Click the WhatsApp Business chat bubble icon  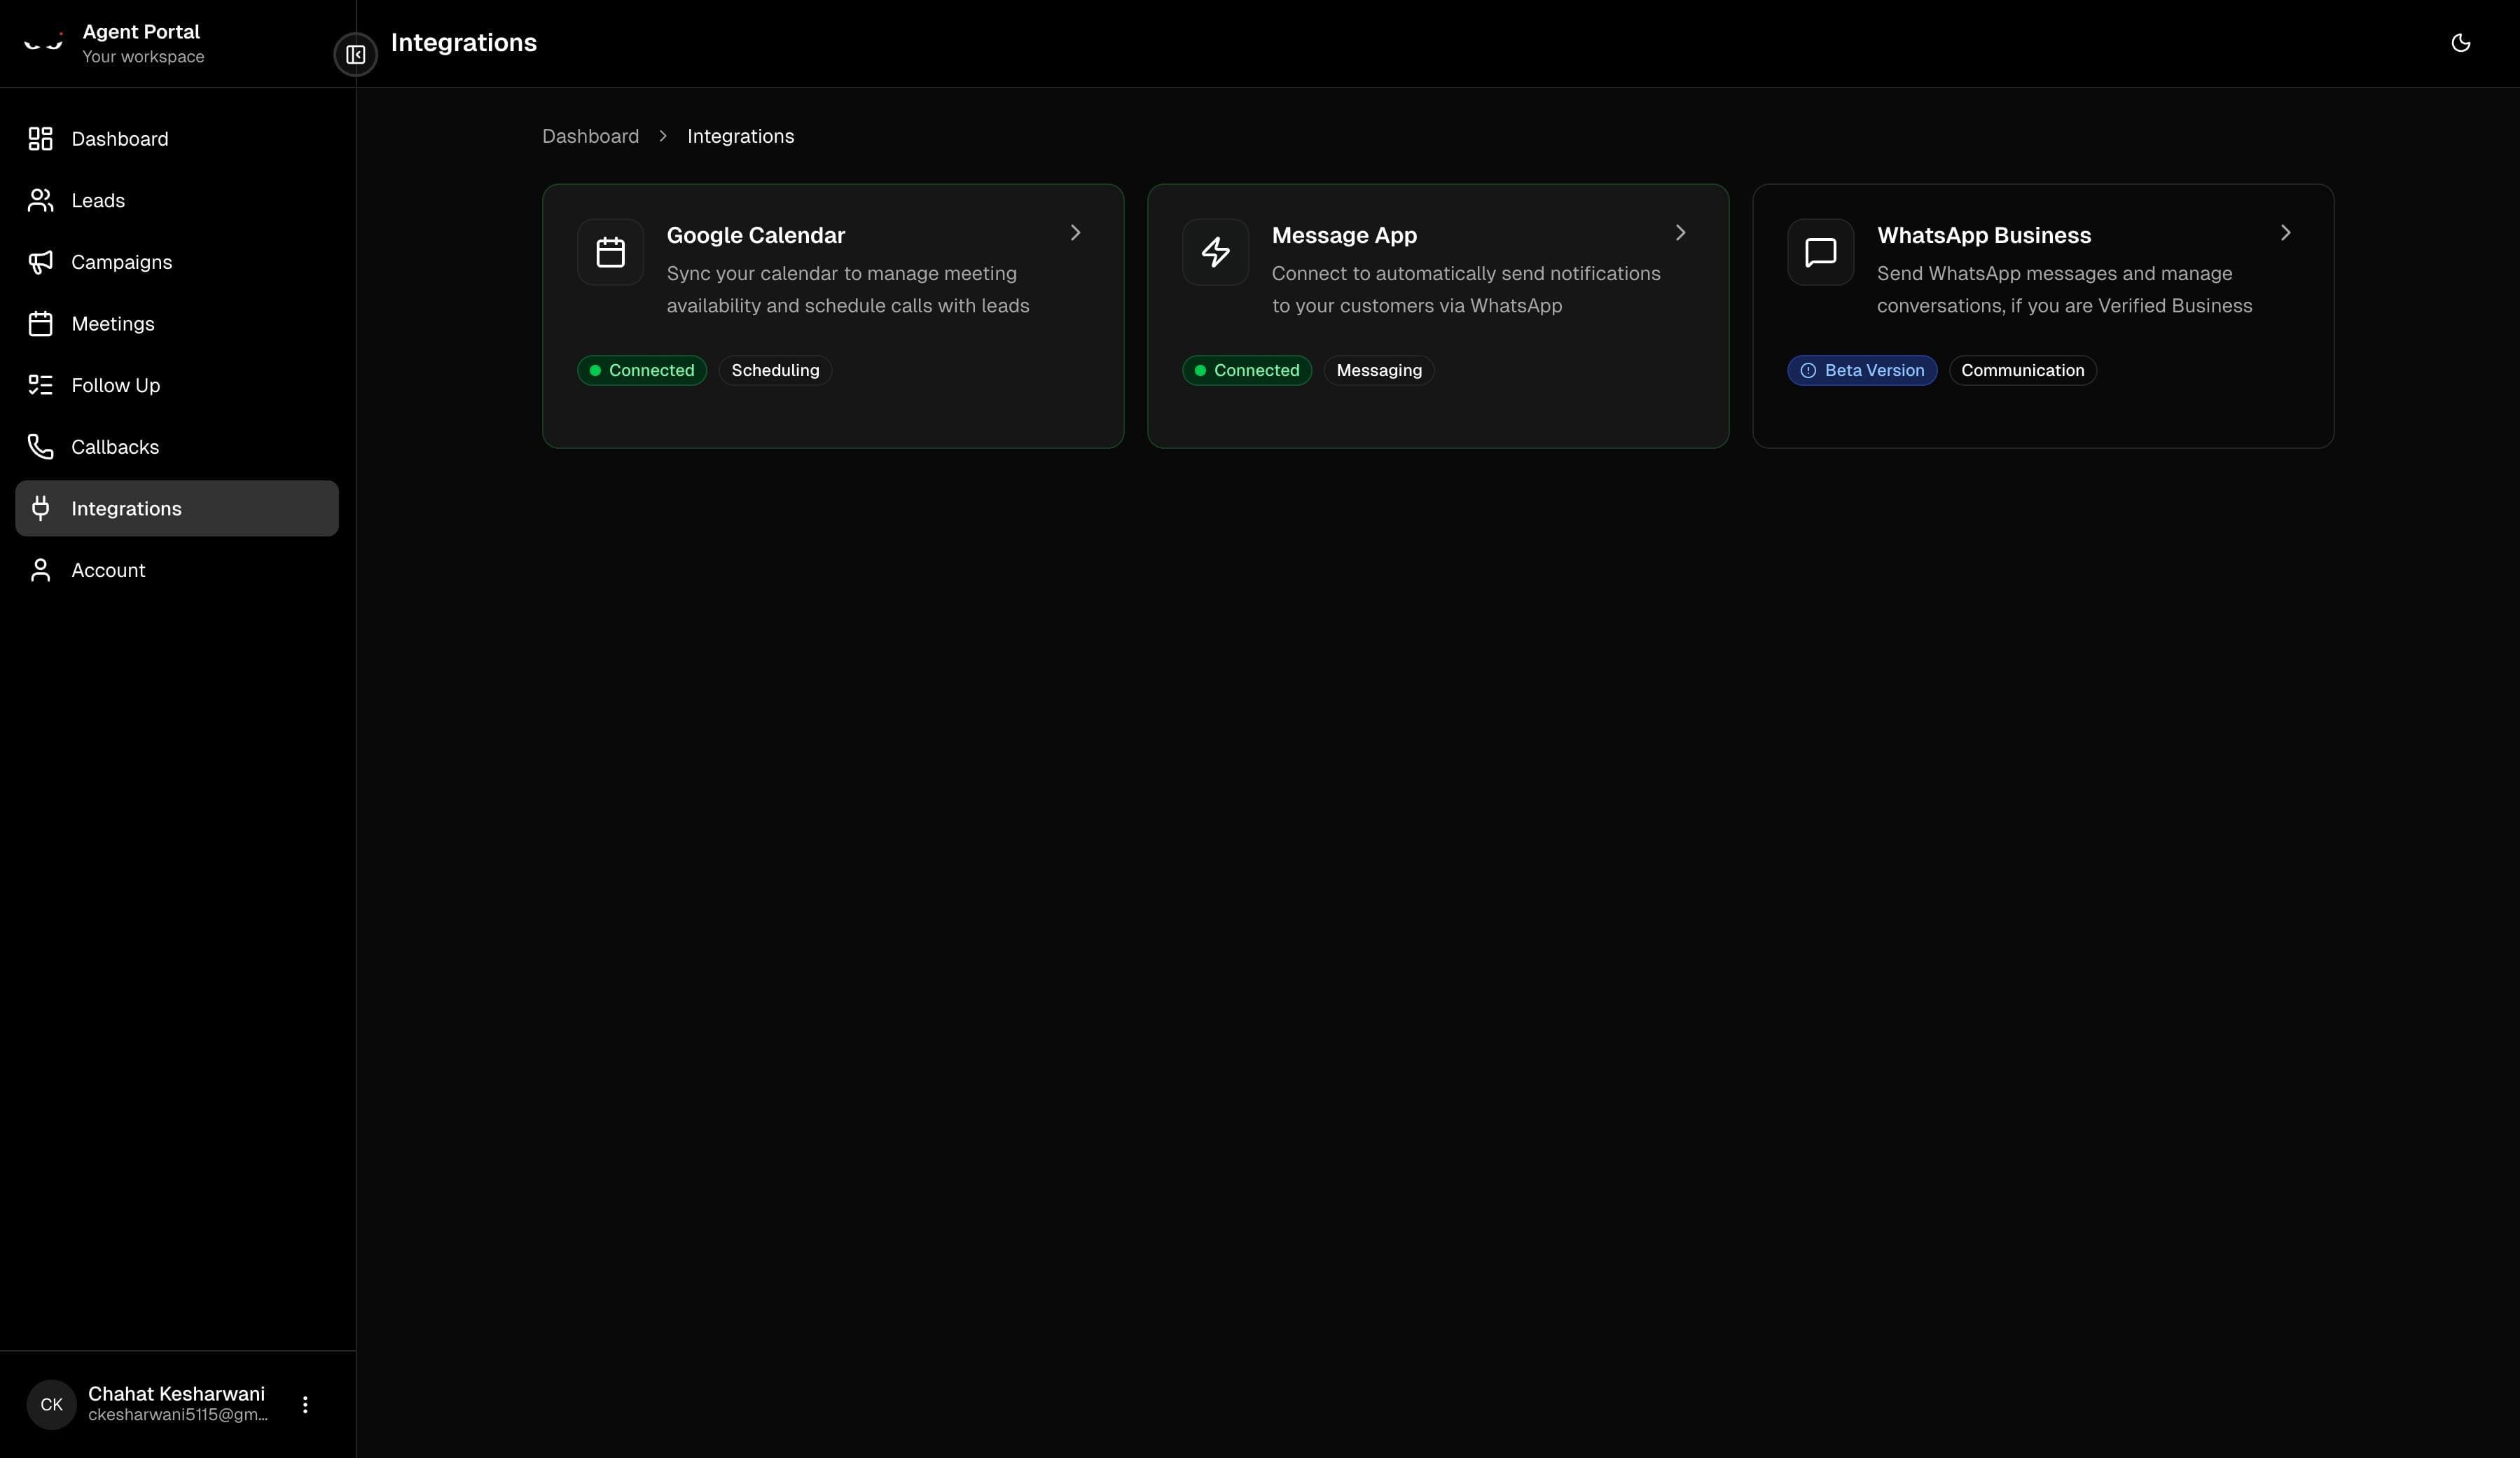coord(1820,251)
